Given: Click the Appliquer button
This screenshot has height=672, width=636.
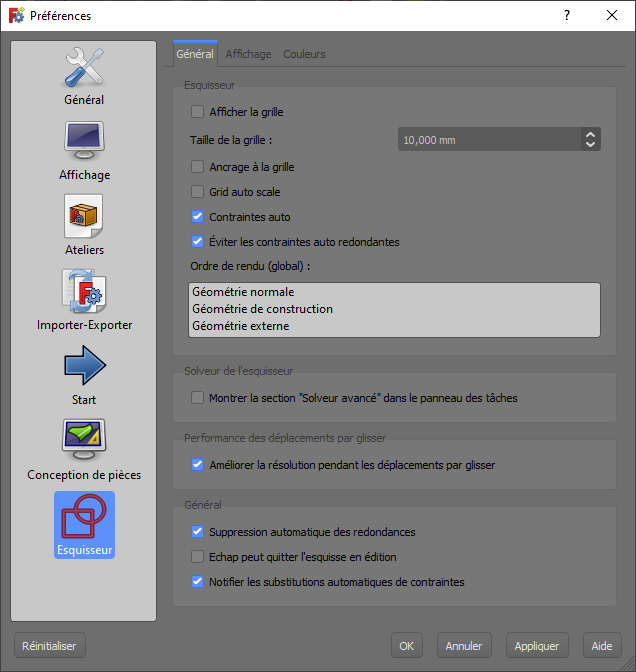Looking at the screenshot, I should coord(537,645).
